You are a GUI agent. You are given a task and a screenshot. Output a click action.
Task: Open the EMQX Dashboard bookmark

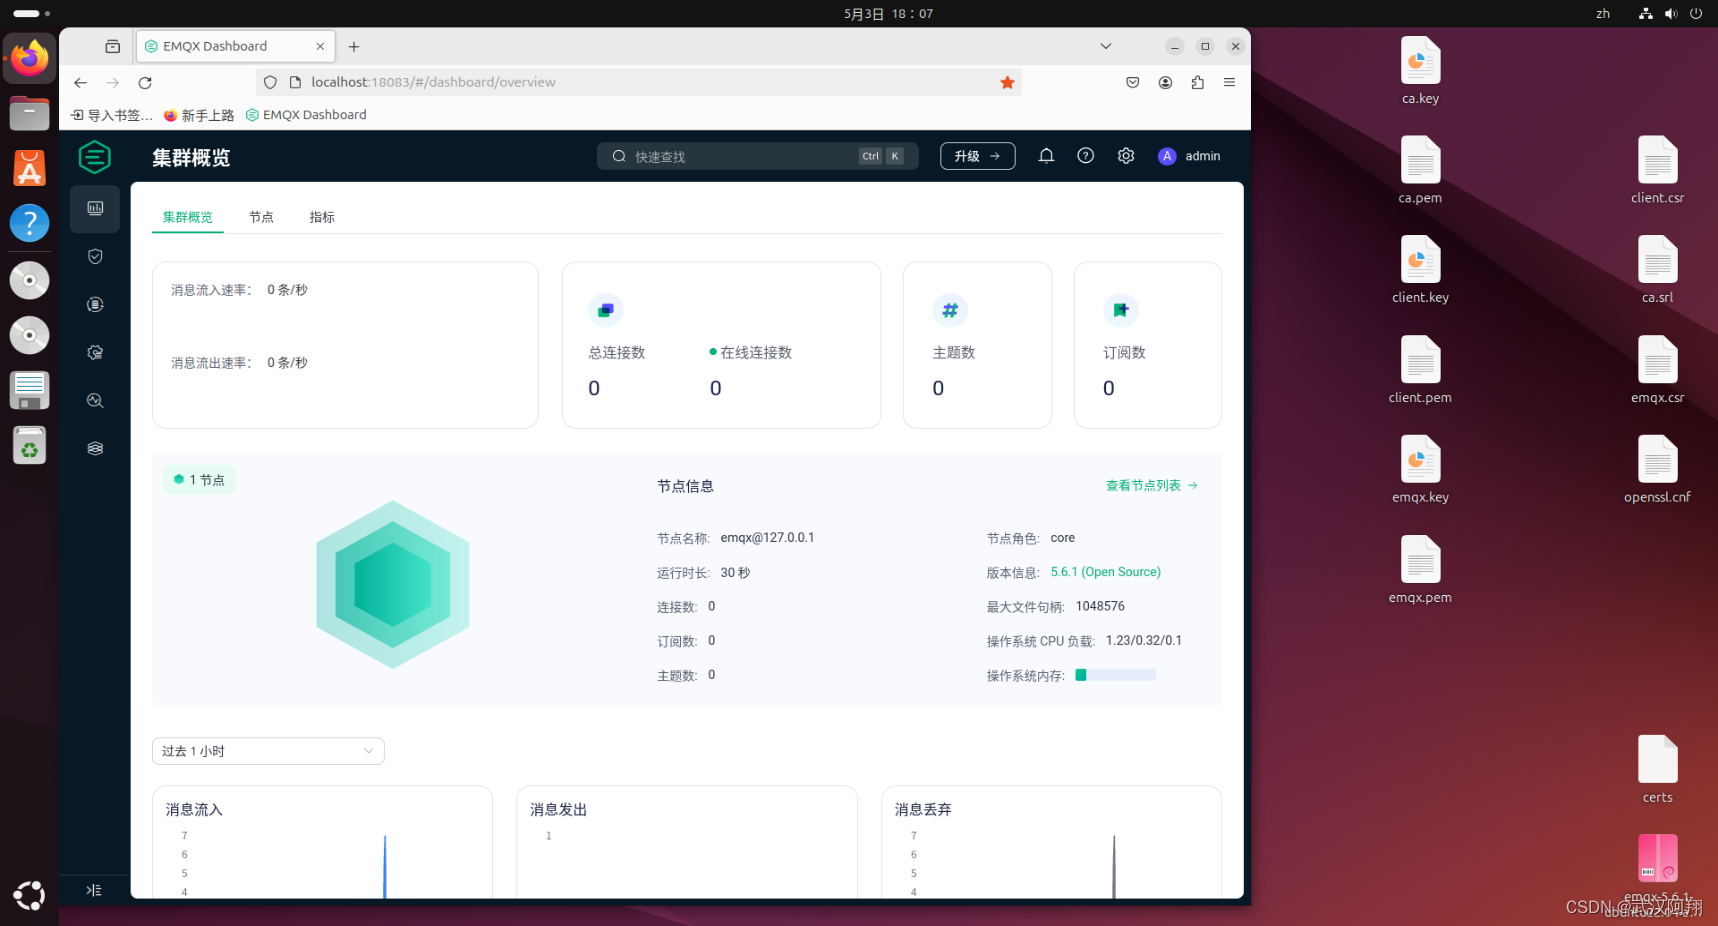coord(306,115)
